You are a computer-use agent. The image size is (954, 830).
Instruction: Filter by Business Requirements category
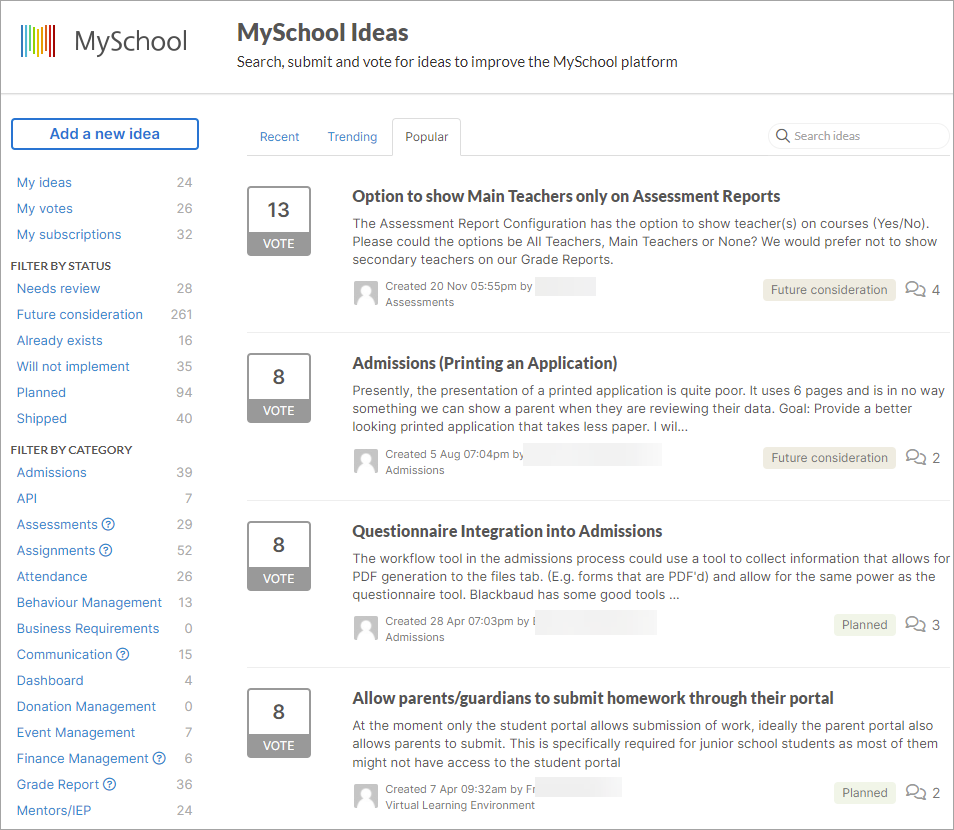click(x=88, y=629)
